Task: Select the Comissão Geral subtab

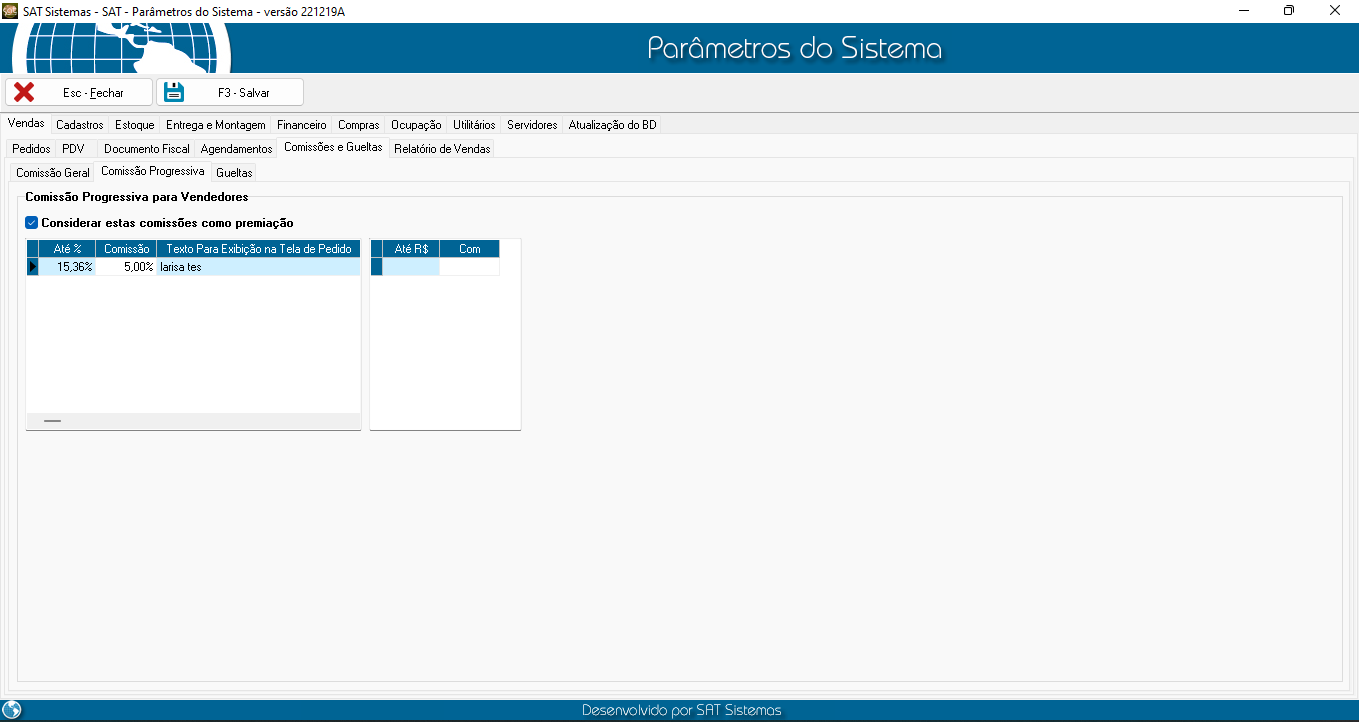Action: point(53,173)
